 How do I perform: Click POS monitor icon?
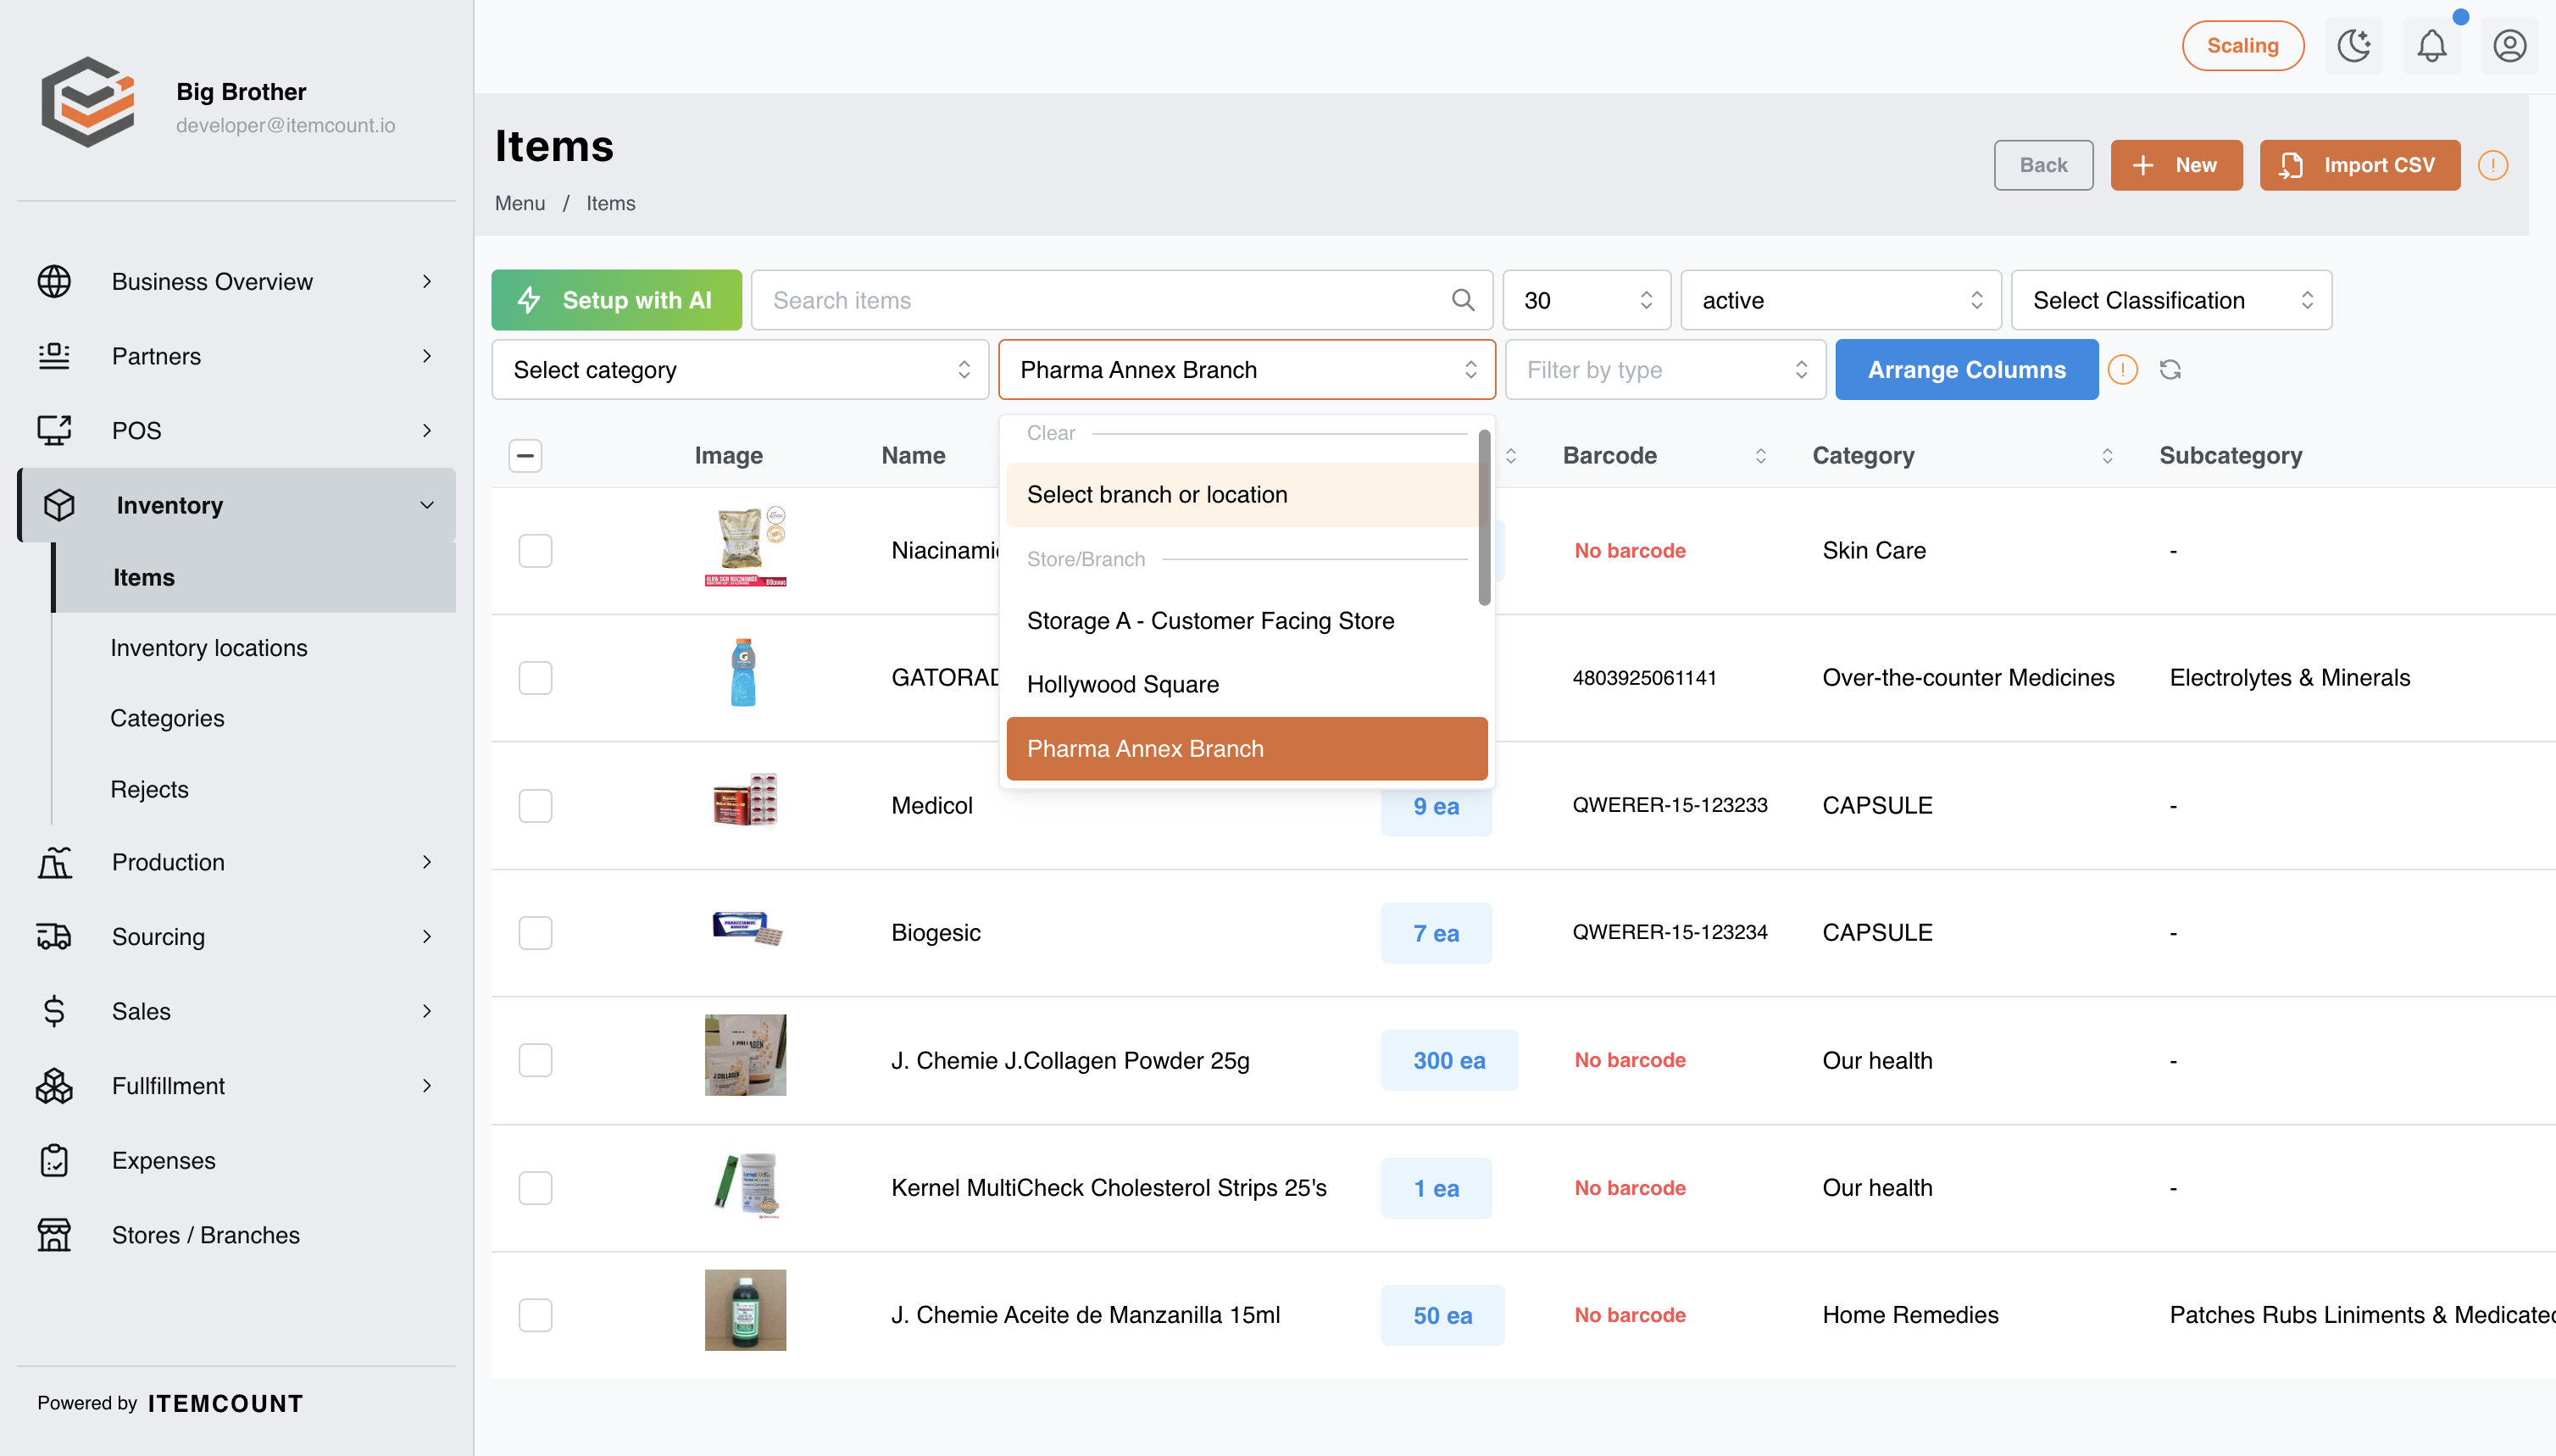point(54,430)
